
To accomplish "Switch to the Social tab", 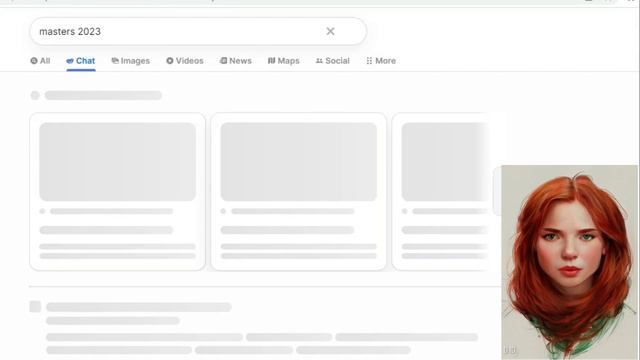I will [x=333, y=61].
